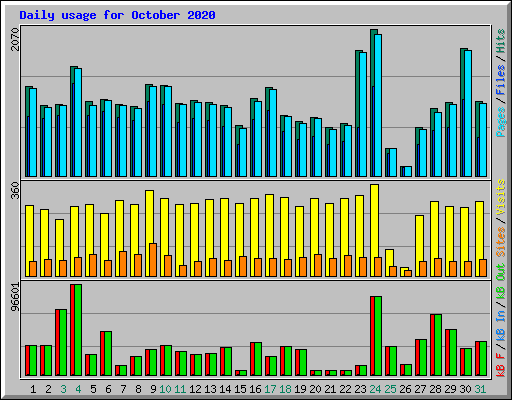Image resolution: width=512 pixels, height=400 pixels.
Task: Click green weekend day label 17
Action: point(270,389)
